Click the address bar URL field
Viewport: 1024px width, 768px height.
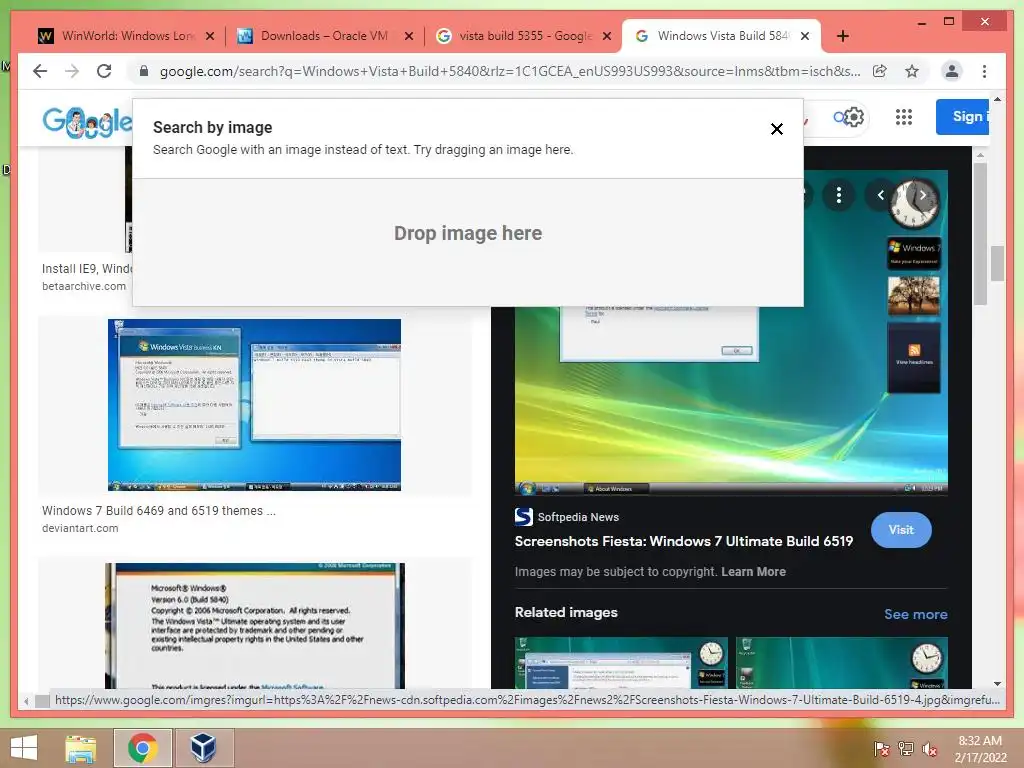tap(509, 71)
